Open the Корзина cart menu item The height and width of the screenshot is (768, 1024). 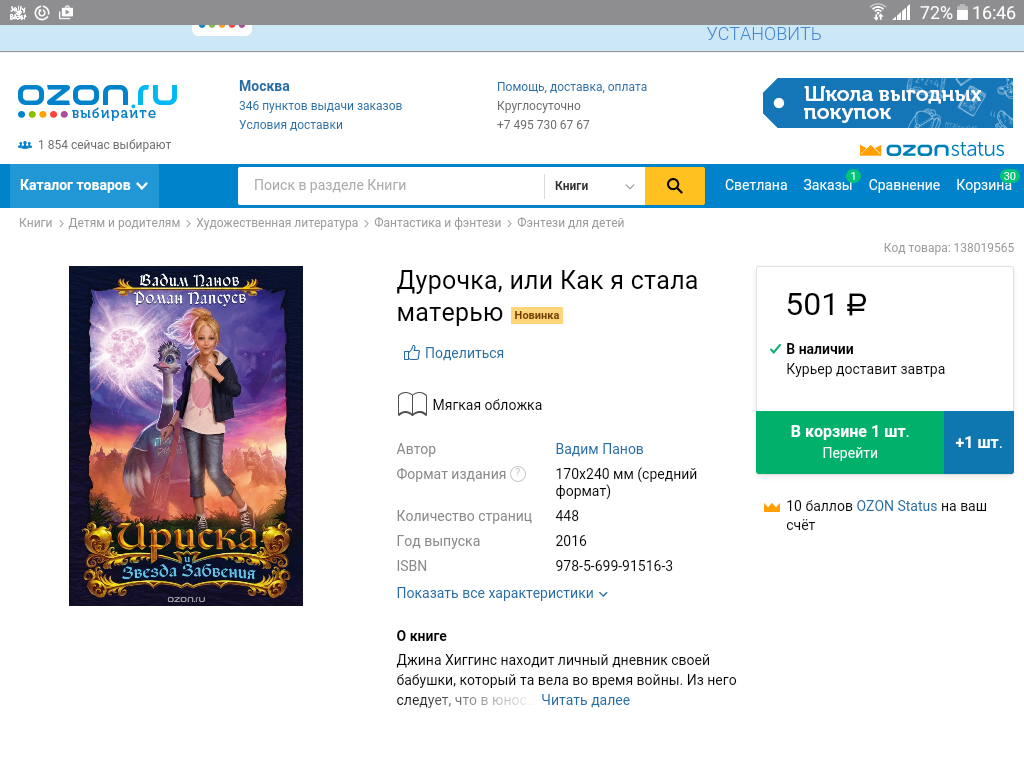[x=984, y=185]
